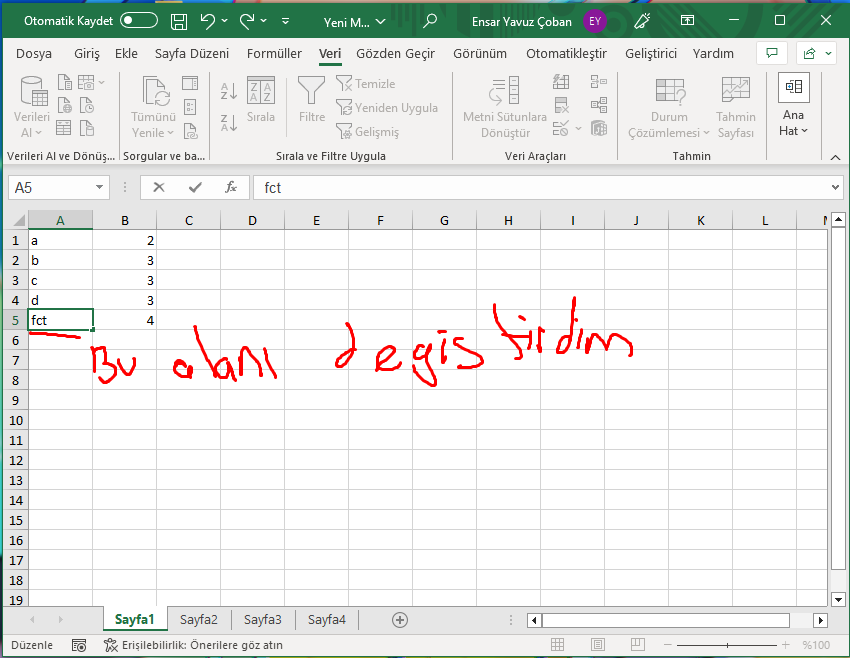Switch to the Geliştirici tab
850x658 pixels.
pyautogui.click(x=651, y=54)
